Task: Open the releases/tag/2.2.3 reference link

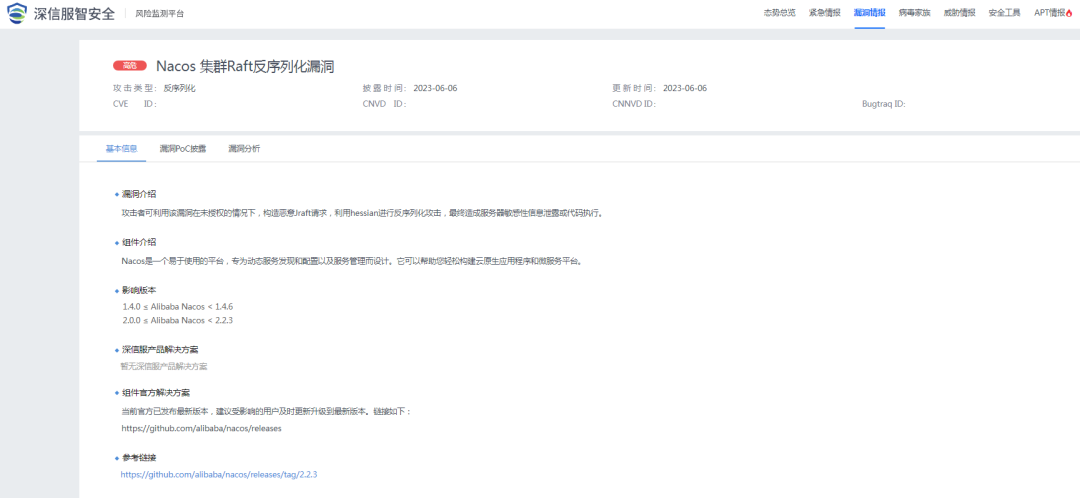Action: tap(218, 475)
